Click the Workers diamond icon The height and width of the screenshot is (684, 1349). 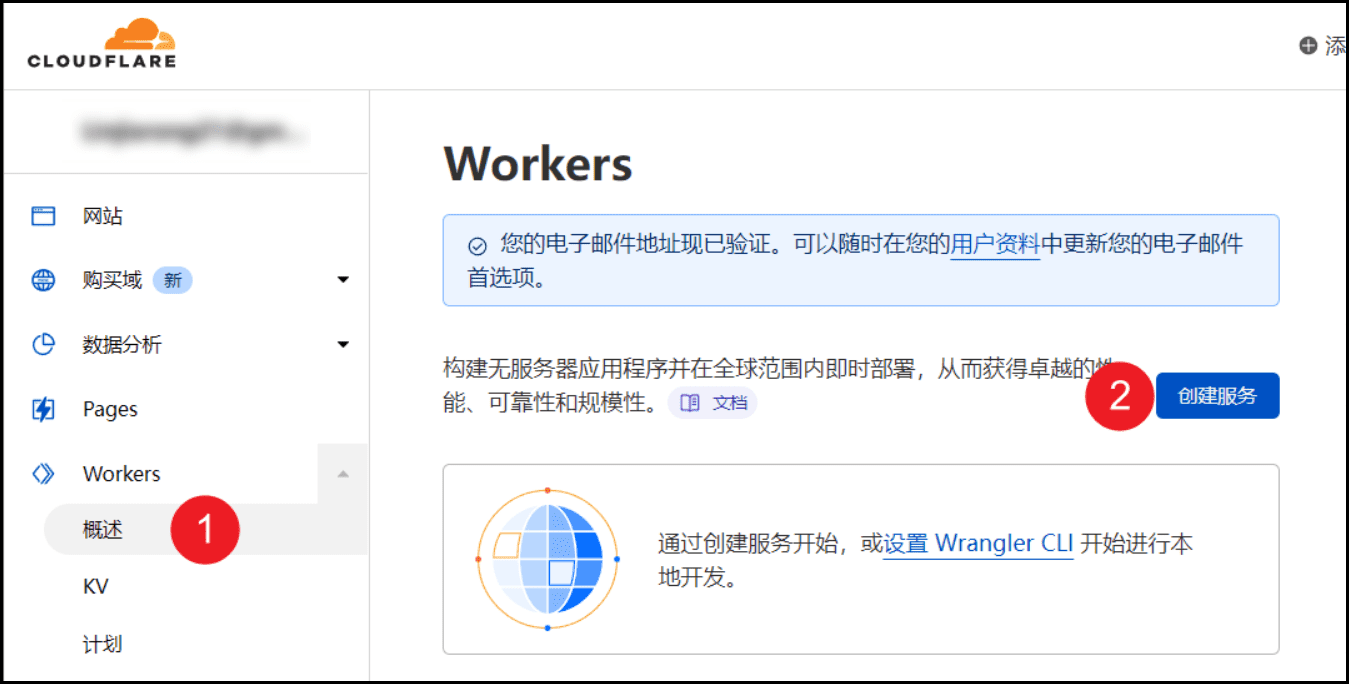tap(43, 474)
